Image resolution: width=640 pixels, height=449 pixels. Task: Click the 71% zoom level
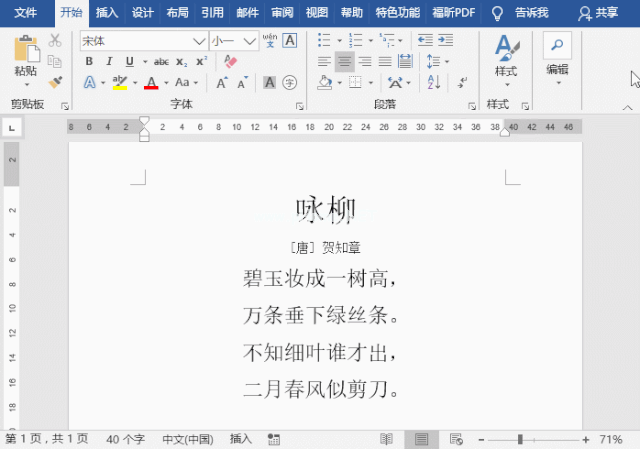[611, 439]
